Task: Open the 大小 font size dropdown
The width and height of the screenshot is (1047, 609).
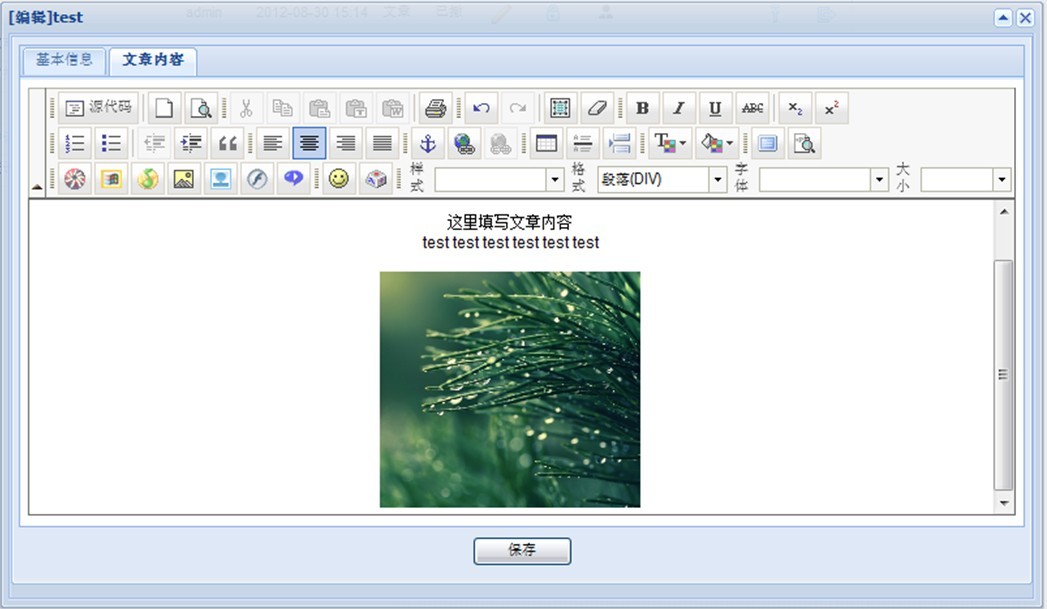Action: pyautogui.click(x=966, y=180)
